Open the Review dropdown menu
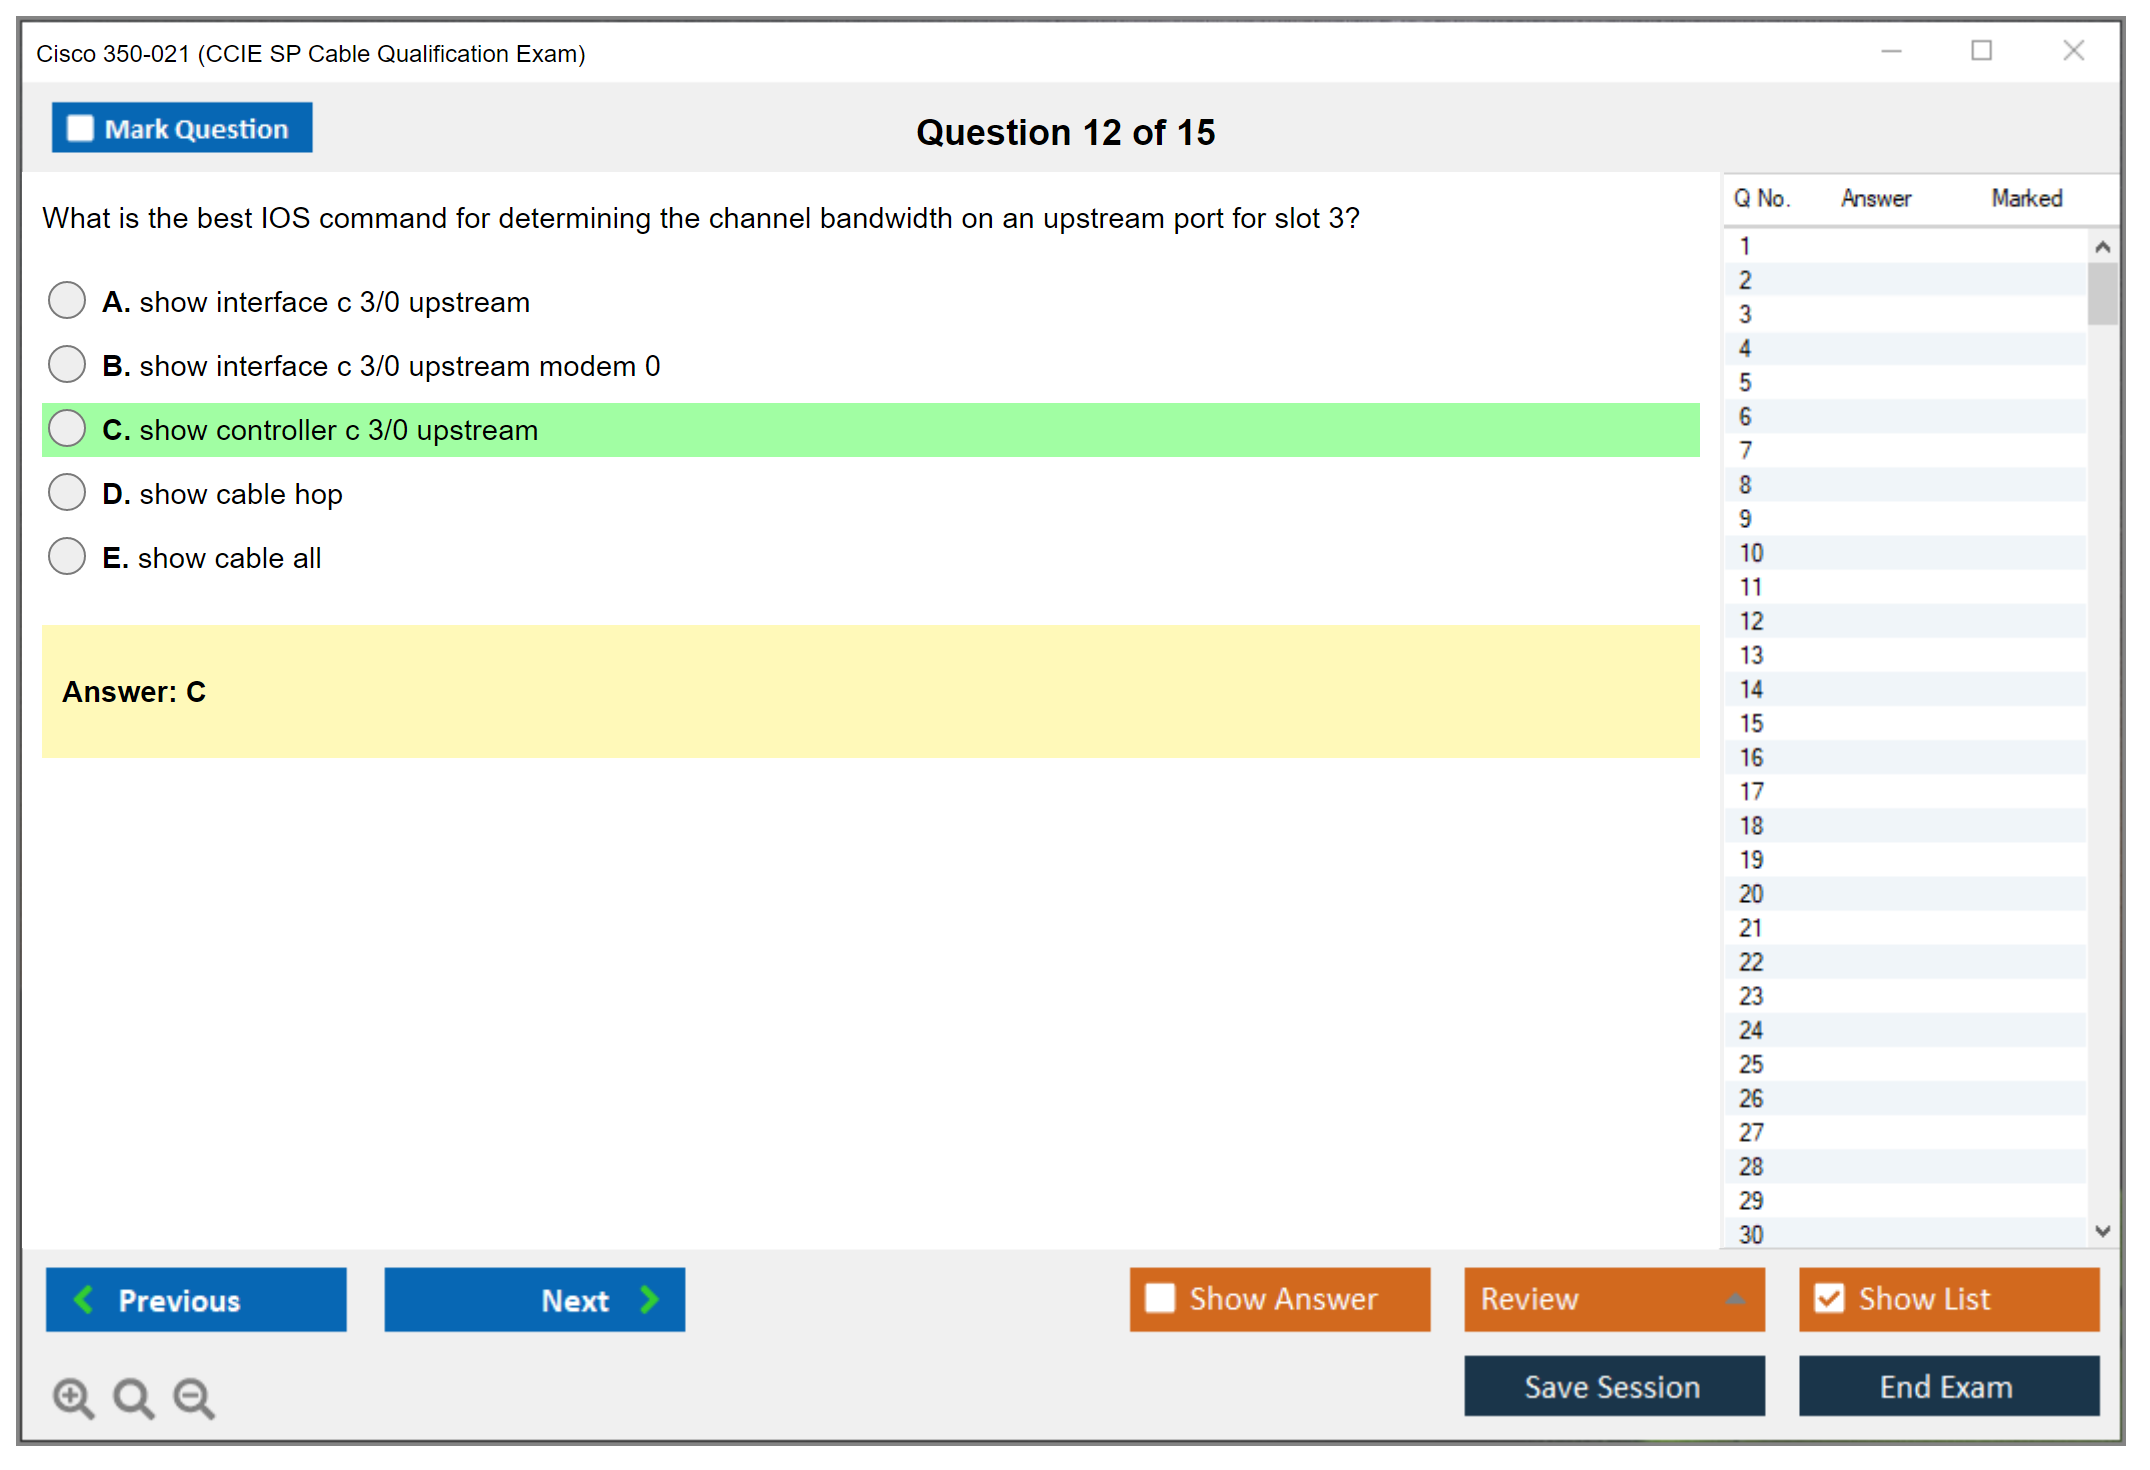Screen dimensions: 2150x1470 (x=1735, y=1299)
